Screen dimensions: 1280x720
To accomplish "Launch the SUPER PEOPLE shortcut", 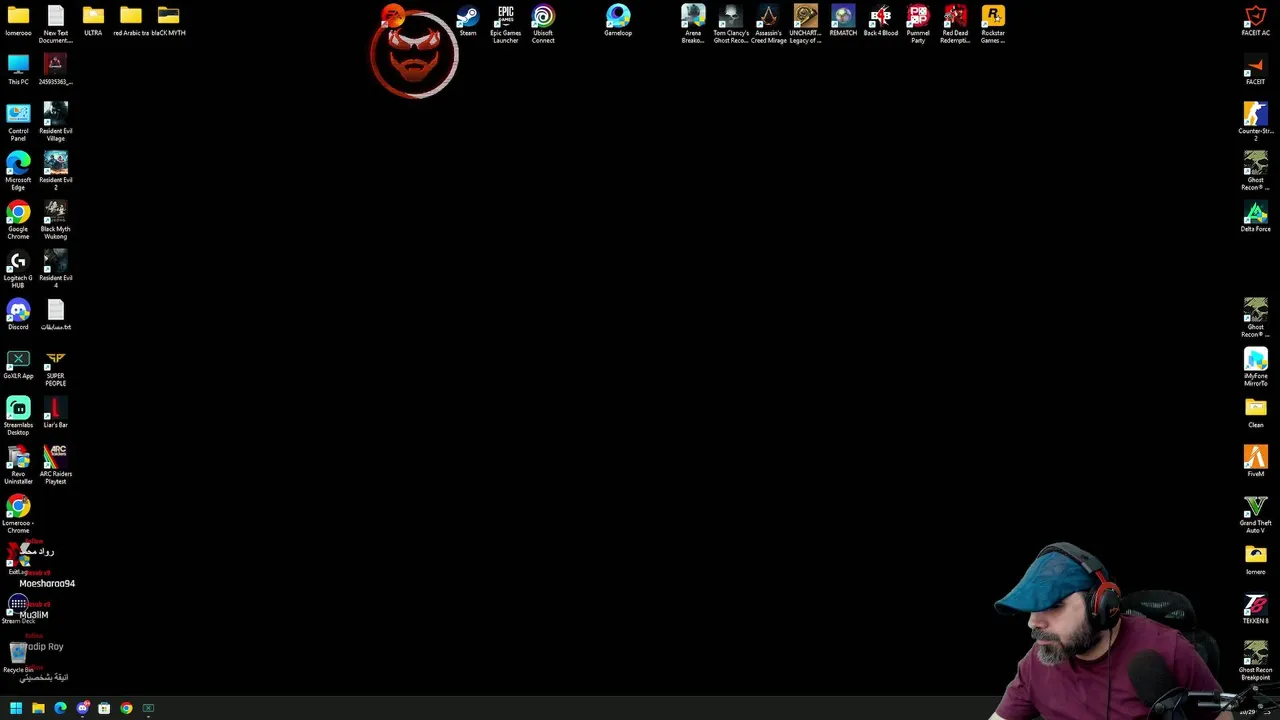I will (x=55, y=368).
